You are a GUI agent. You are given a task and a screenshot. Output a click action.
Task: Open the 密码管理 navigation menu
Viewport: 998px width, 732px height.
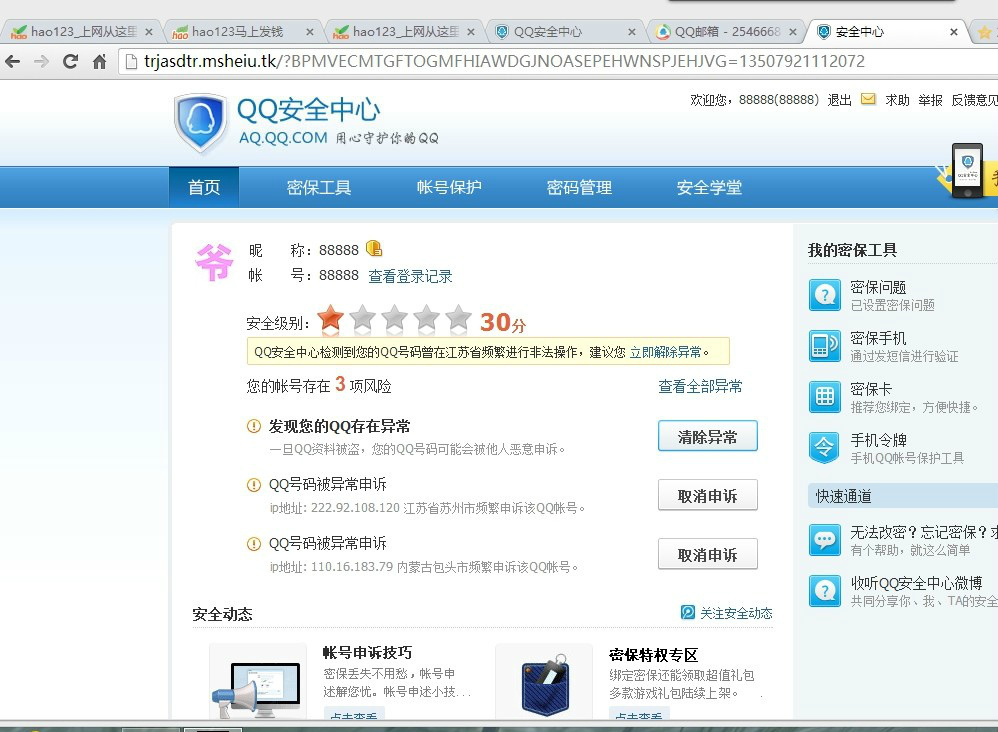point(579,187)
